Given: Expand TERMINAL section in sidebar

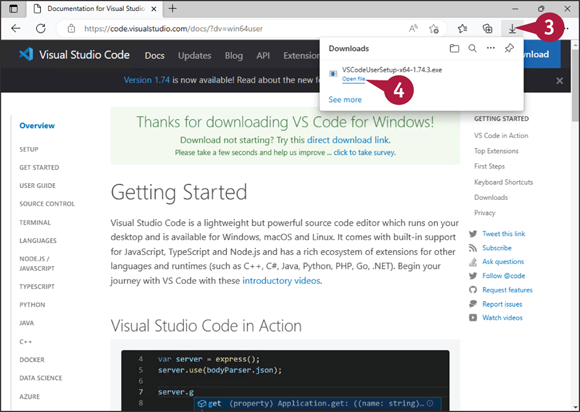Looking at the screenshot, I should (35, 223).
